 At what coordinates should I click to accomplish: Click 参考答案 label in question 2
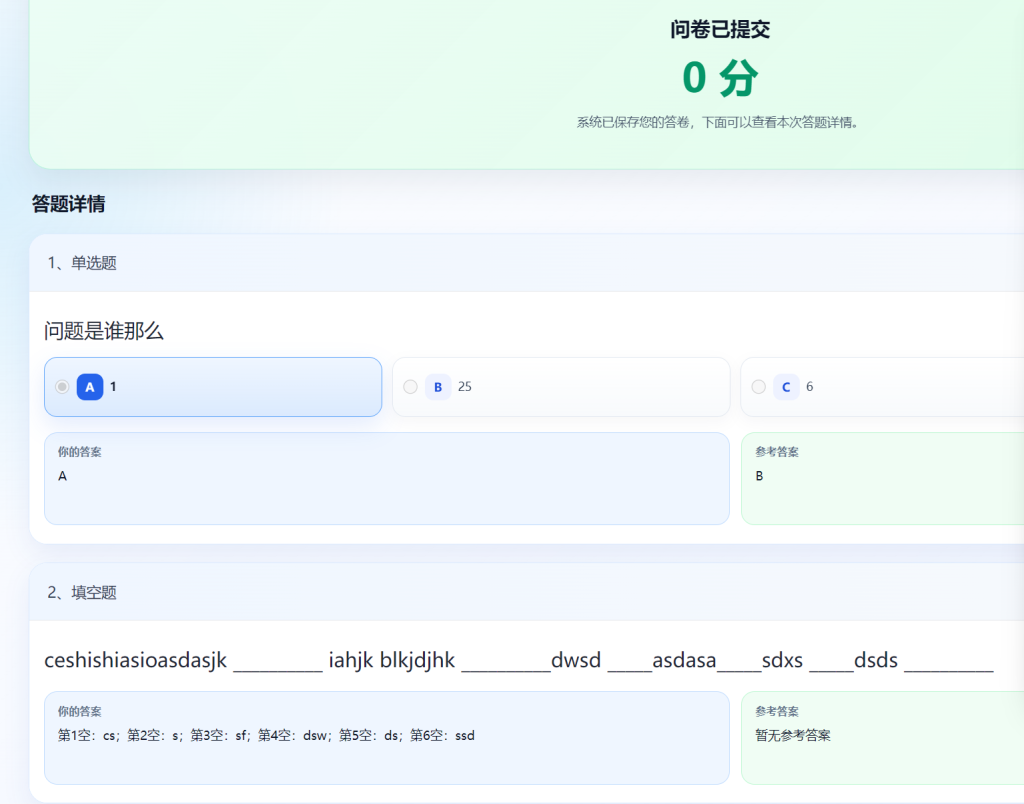point(777,711)
